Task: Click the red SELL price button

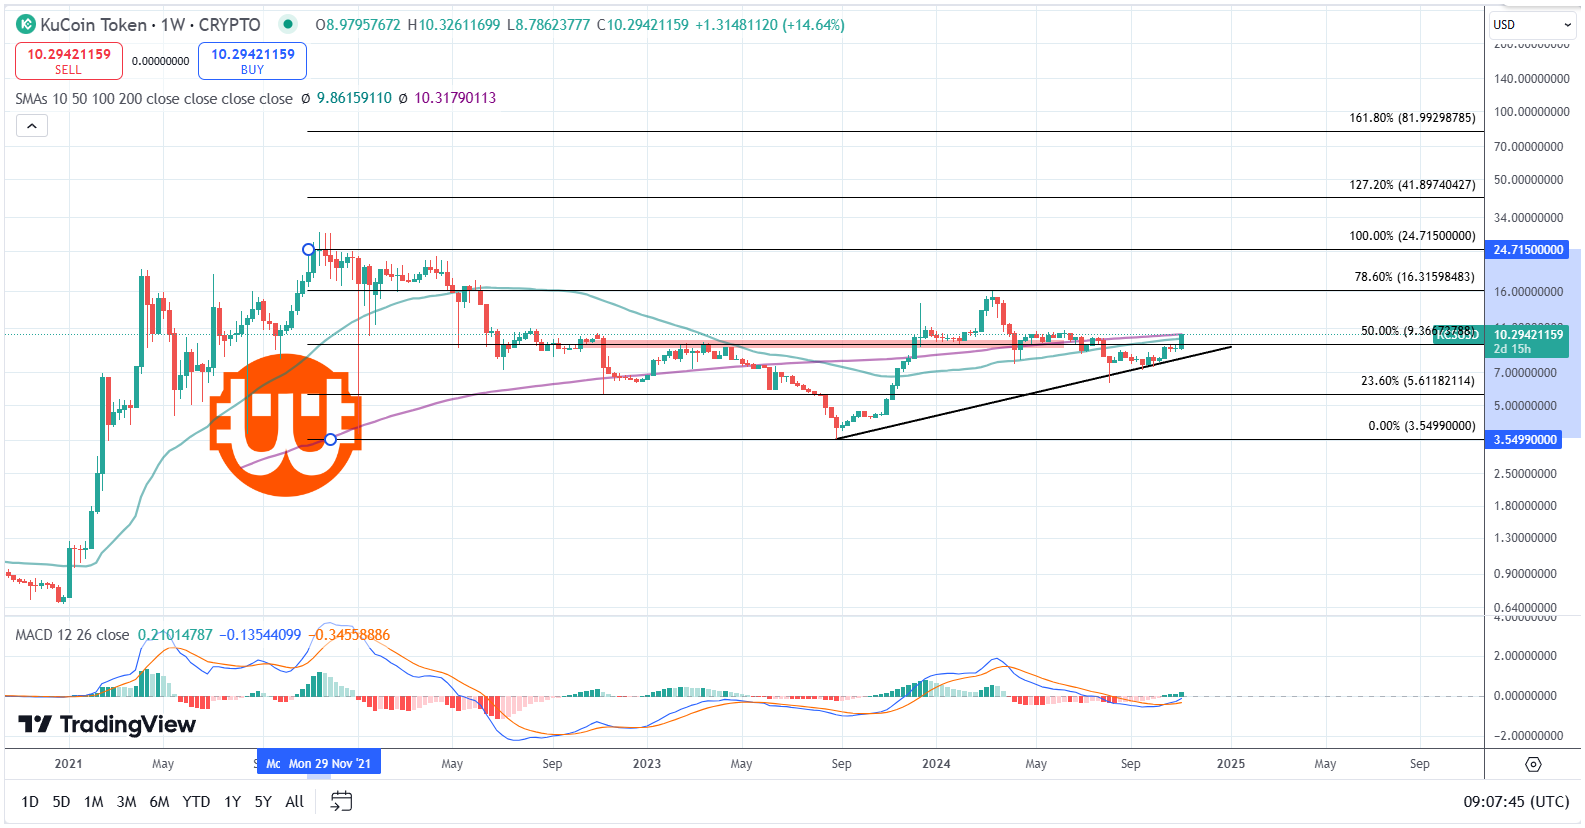Action: point(69,61)
